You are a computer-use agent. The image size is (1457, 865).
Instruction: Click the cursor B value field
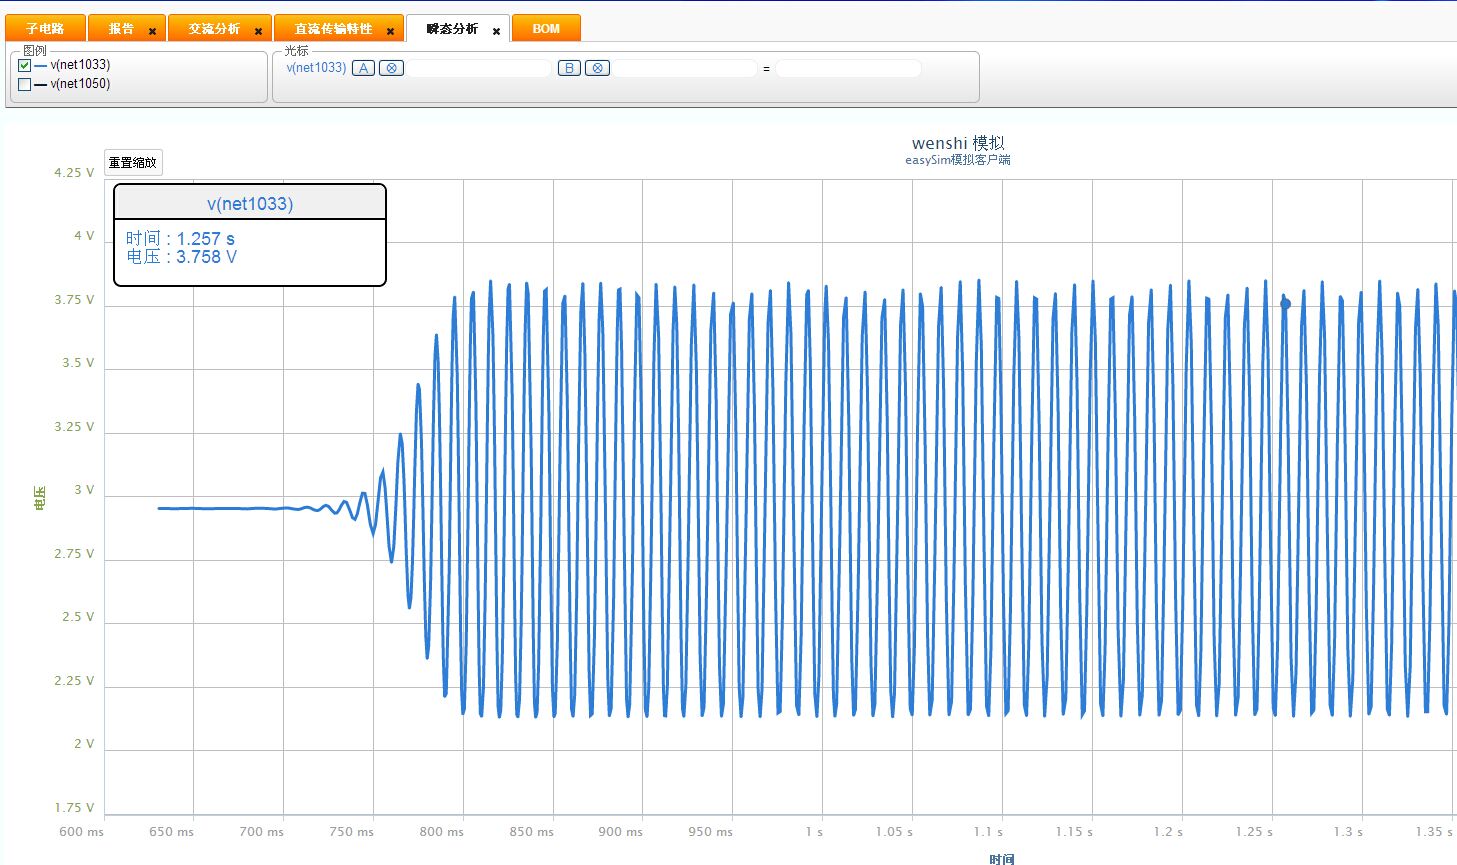pyautogui.click(x=685, y=68)
